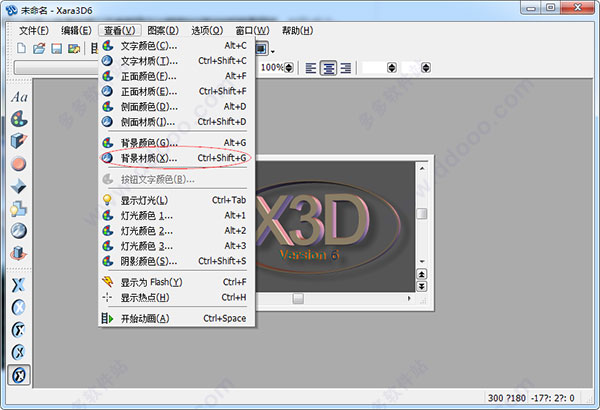Click the vertical scrollbar thumb of preview

pyautogui.click(x=422, y=214)
